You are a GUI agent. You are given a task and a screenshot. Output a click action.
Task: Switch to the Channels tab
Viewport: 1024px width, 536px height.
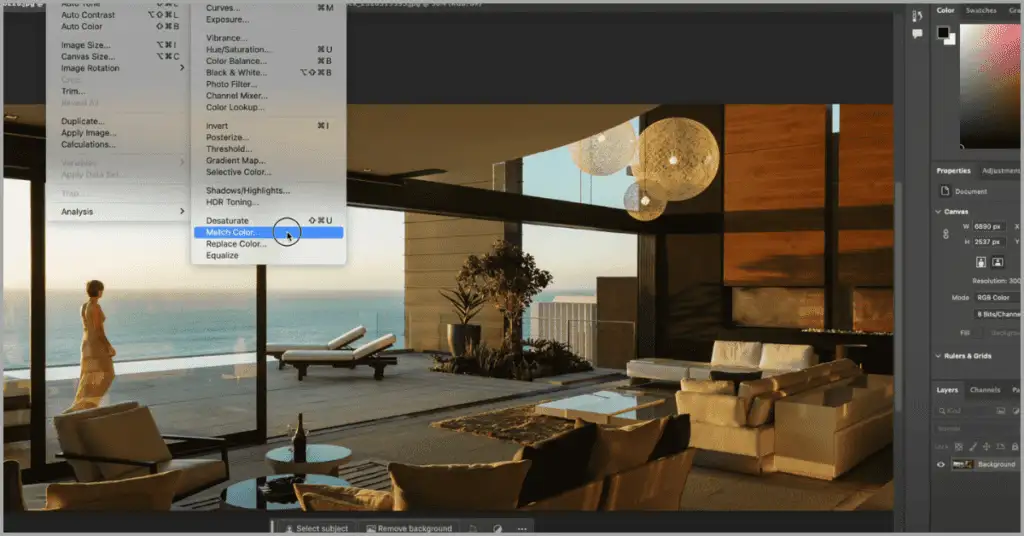[x=985, y=390]
